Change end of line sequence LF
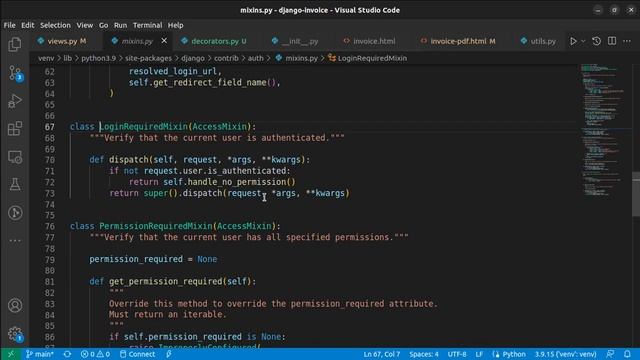 click(x=479, y=354)
